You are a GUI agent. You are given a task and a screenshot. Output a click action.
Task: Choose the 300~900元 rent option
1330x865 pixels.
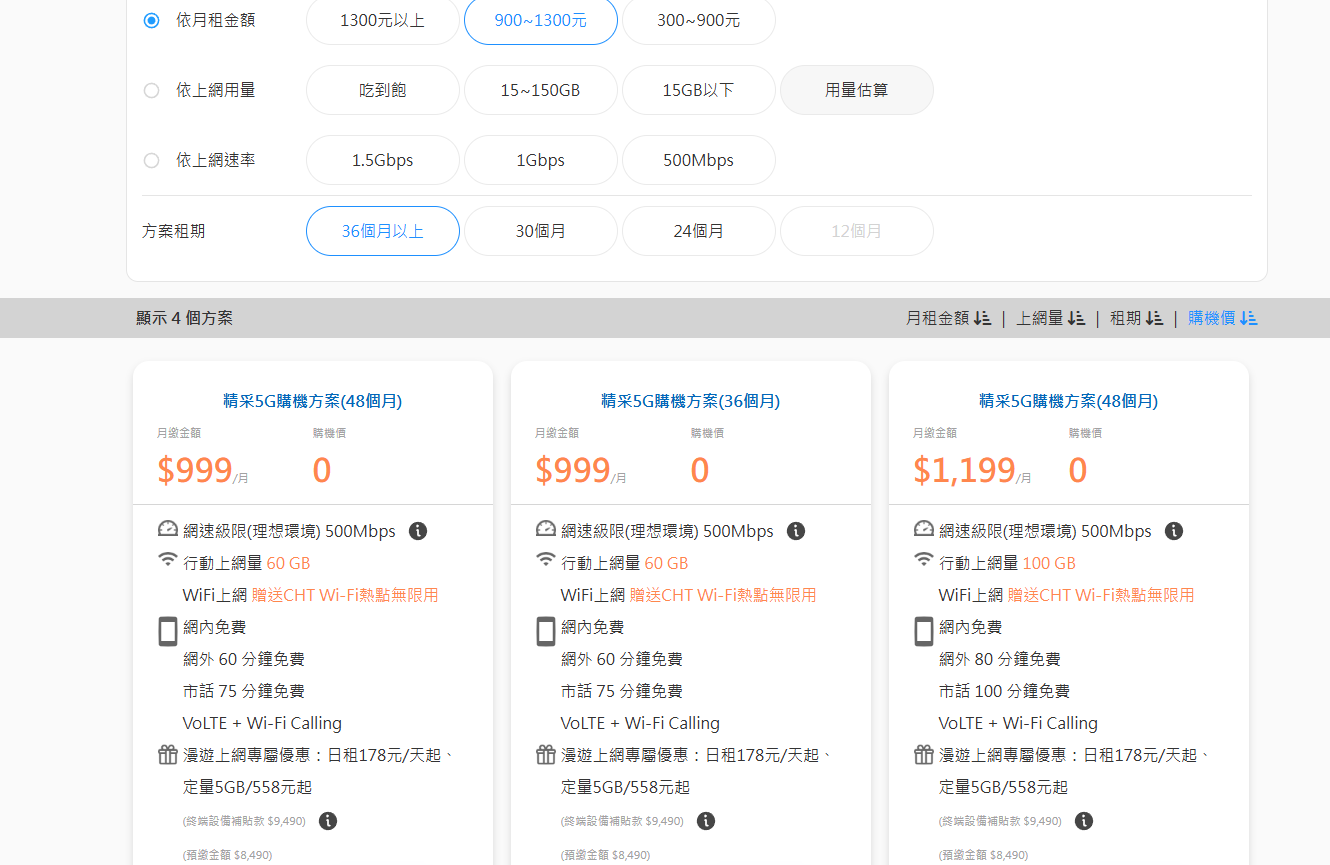point(699,20)
